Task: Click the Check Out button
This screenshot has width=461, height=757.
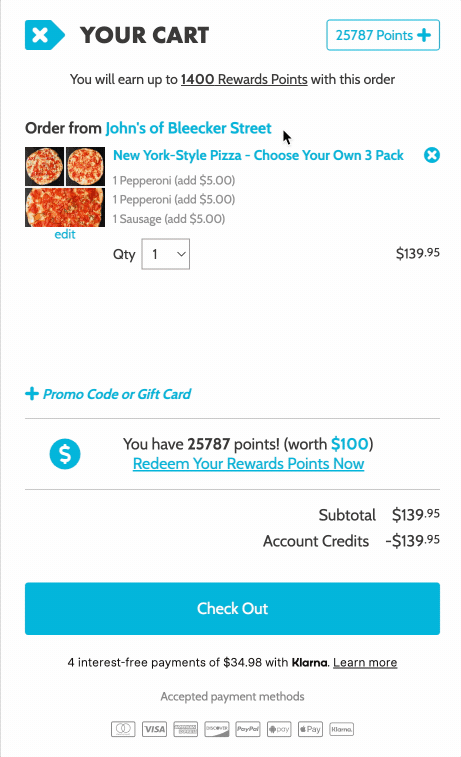Action: [232, 608]
